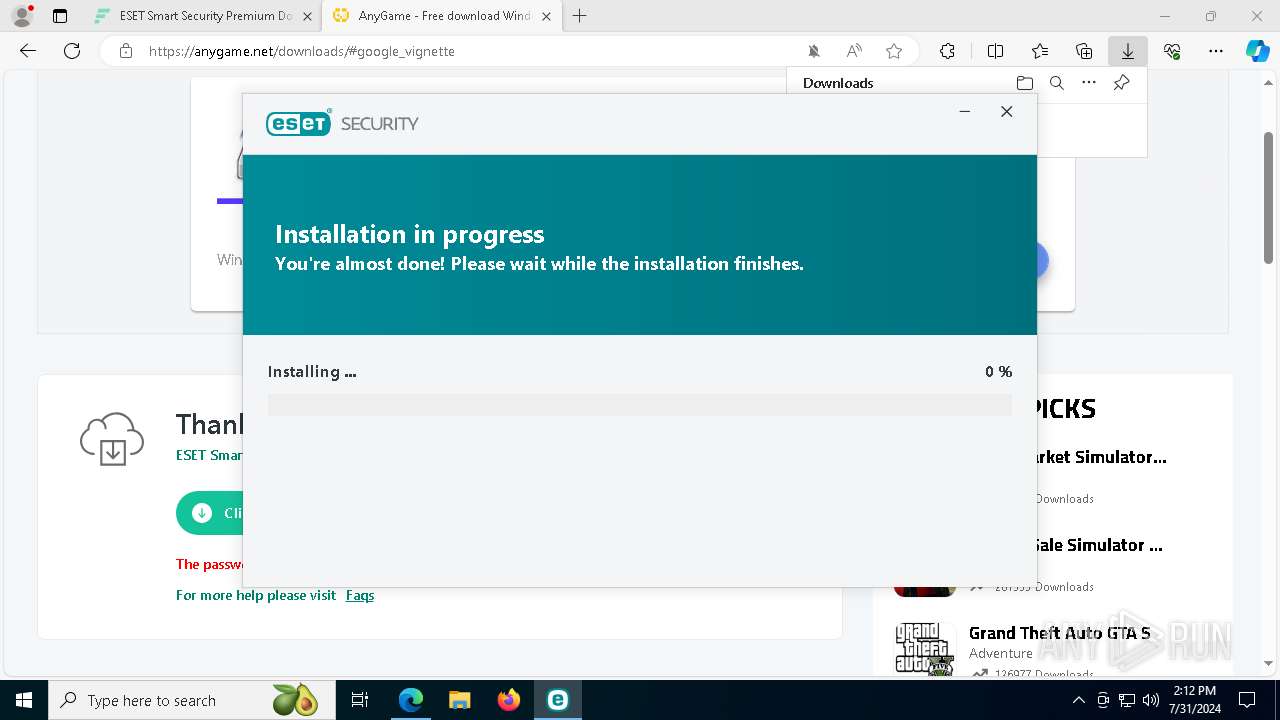Open a new browser tab

click(x=579, y=16)
